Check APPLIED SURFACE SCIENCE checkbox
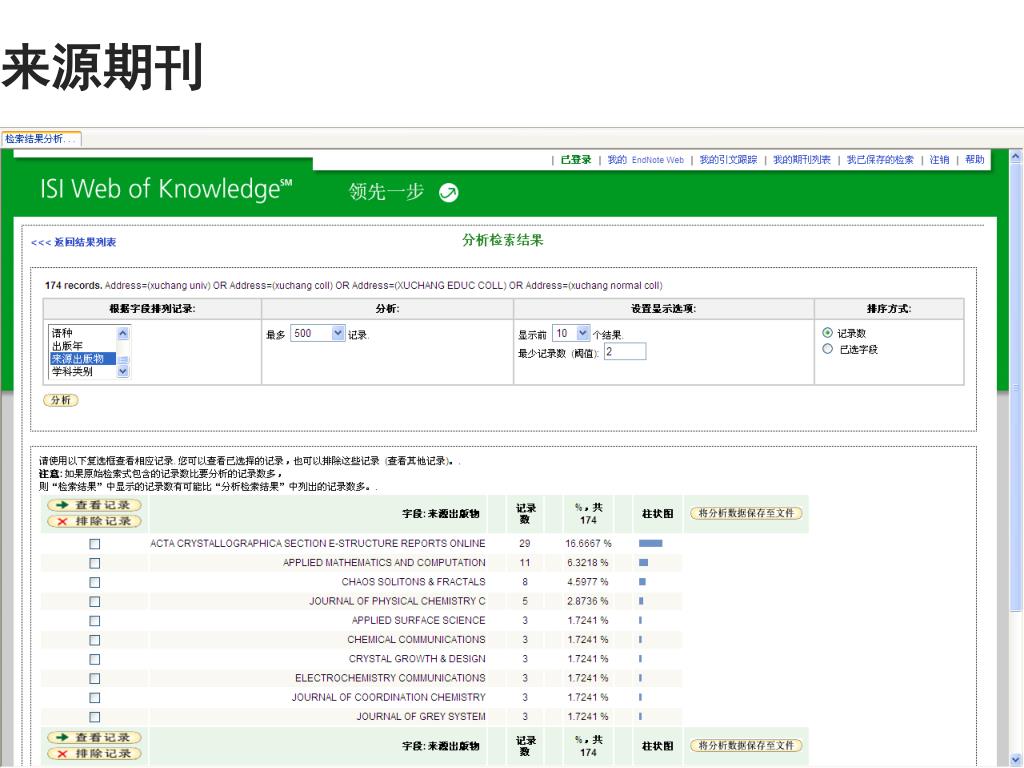The width and height of the screenshot is (1024, 768). click(x=95, y=621)
